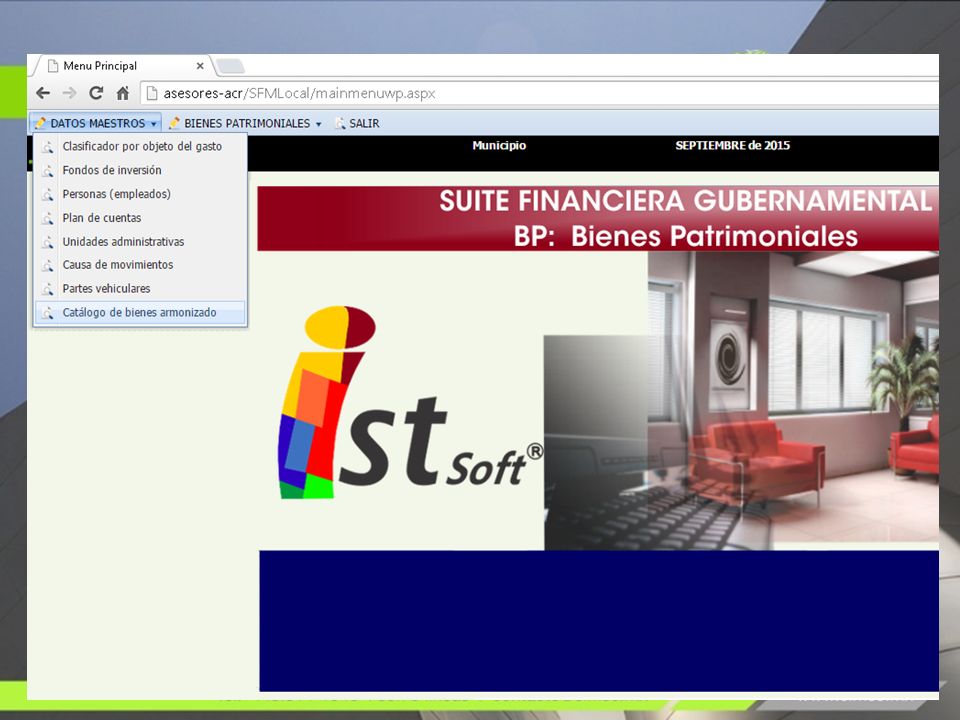Go to the browser Home icon
The width and height of the screenshot is (960, 720).
pyautogui.click(x=123, y=93)
